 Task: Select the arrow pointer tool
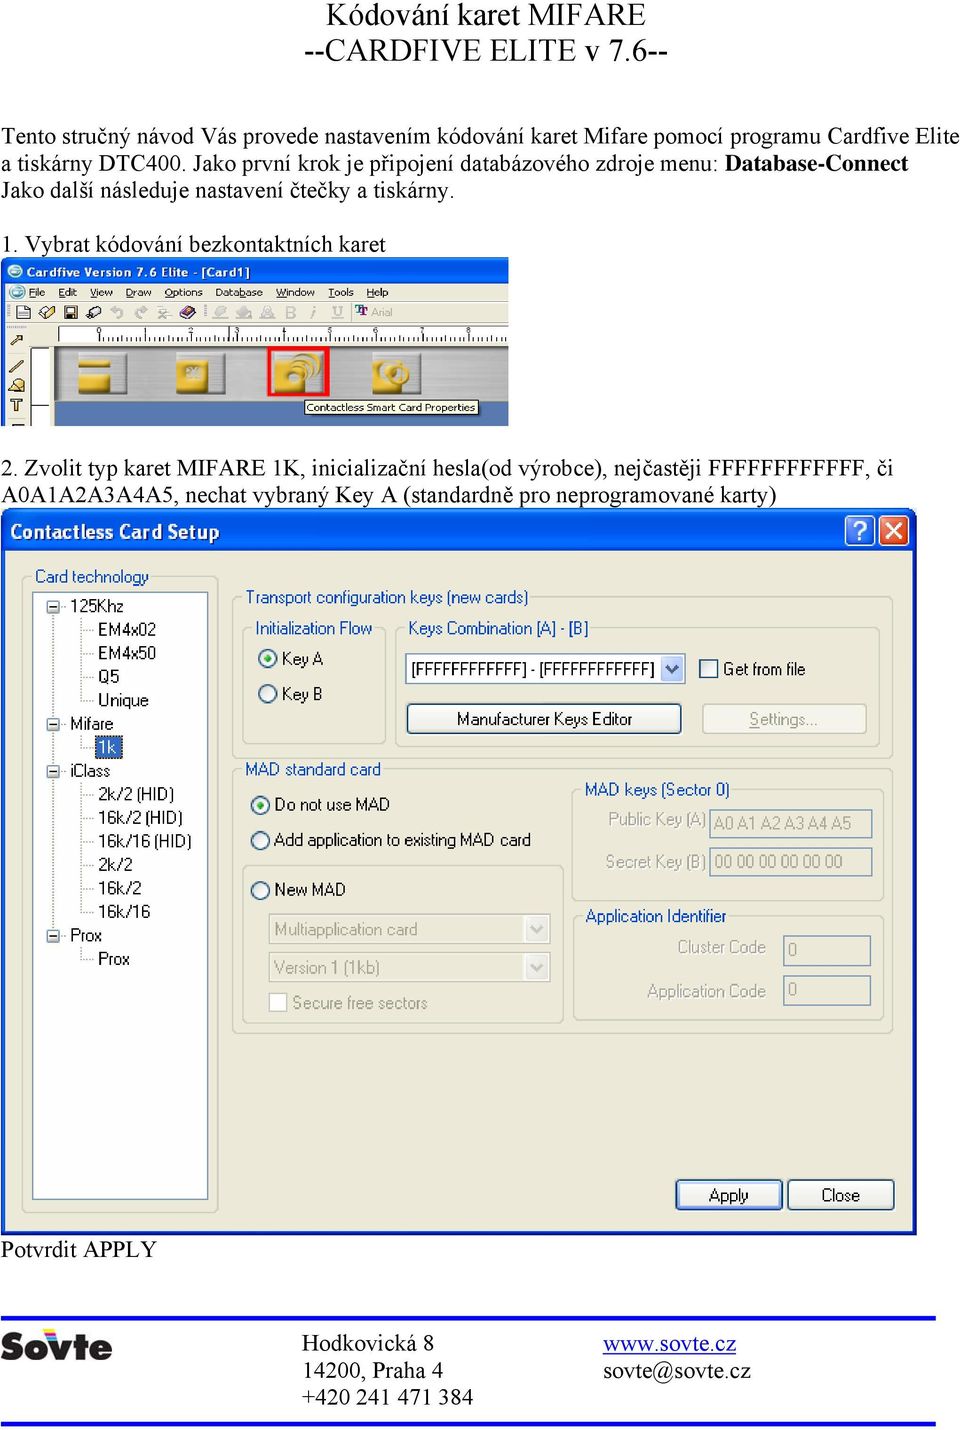[16, 341]
